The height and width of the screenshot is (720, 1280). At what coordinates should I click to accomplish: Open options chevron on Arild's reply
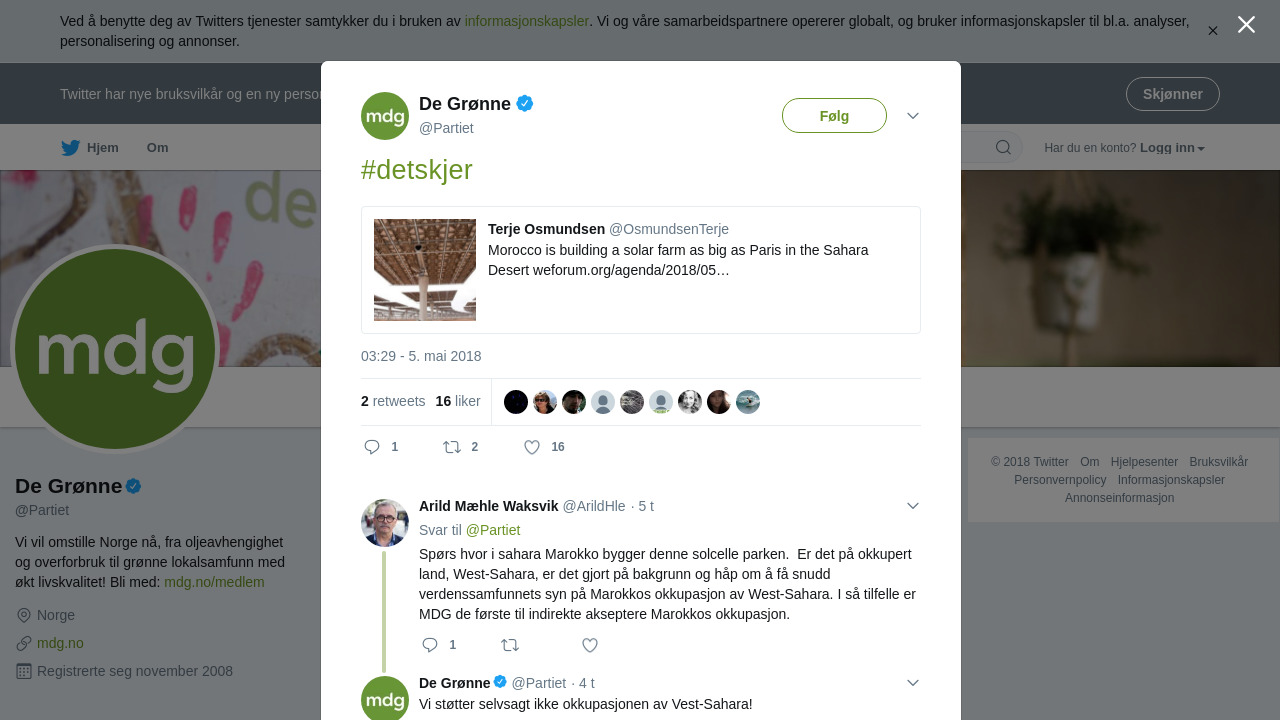tap(913, 506)
